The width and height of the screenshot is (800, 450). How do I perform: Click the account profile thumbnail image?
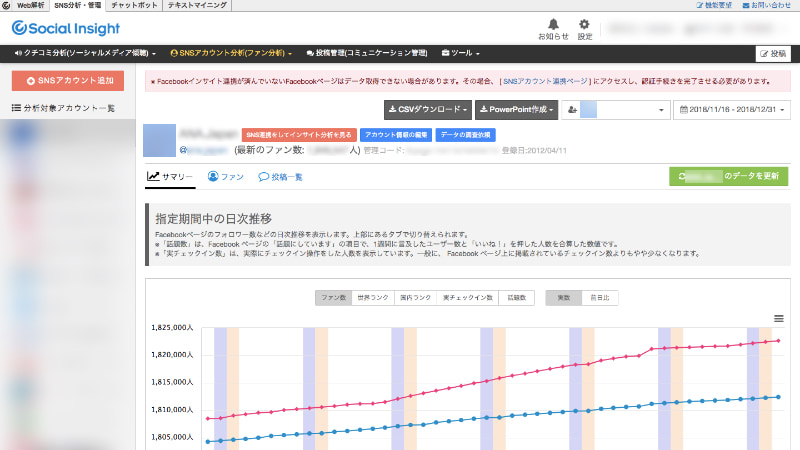(159, 140)
